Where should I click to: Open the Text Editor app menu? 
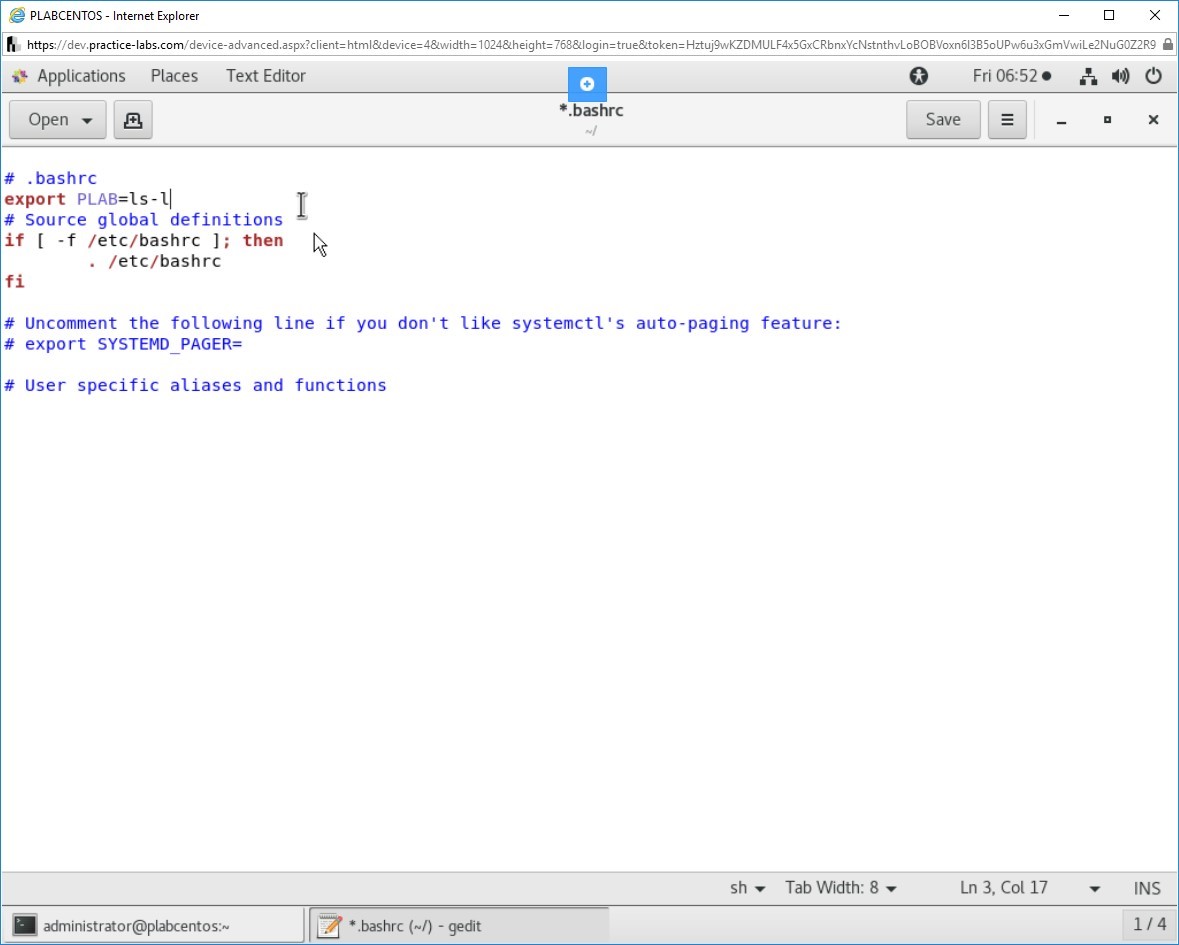[x=265, y=76]
